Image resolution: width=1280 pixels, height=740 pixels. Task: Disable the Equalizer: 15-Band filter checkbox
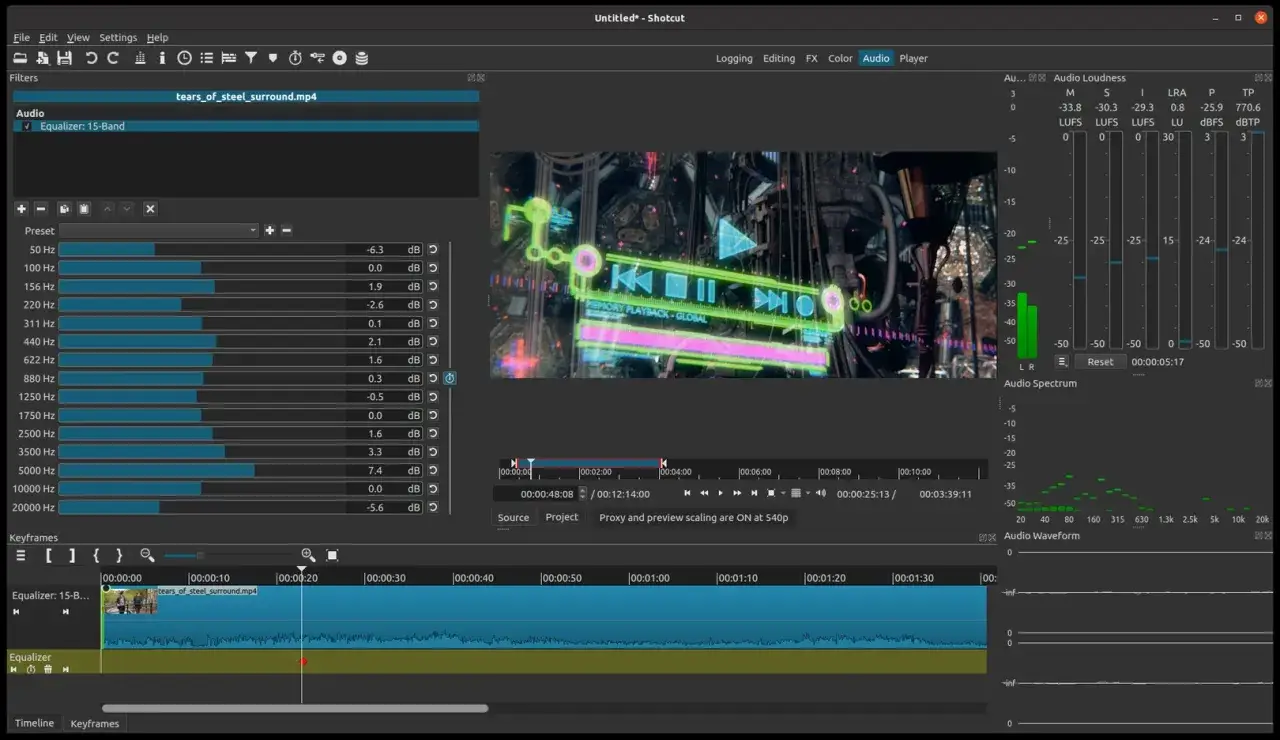coord(25,126)
